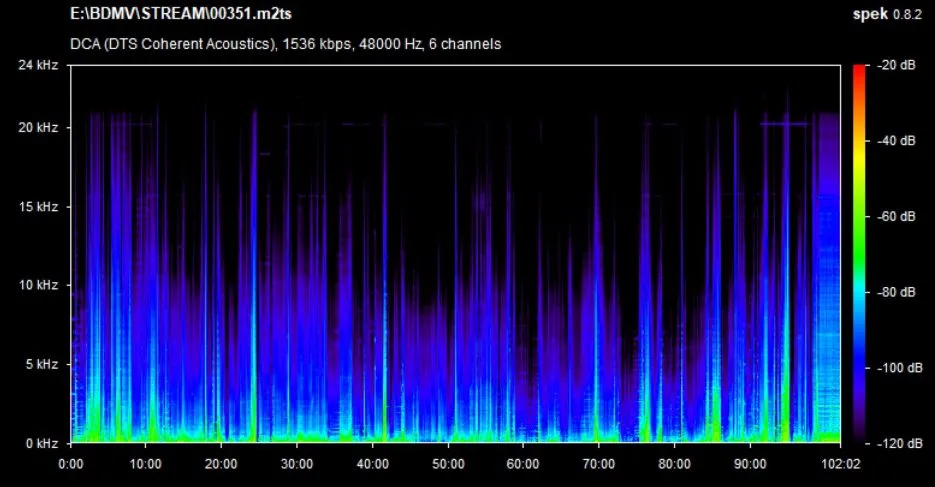Click the 0 kHz frequency axis label
935x487 pixels.
coord(46,443)
